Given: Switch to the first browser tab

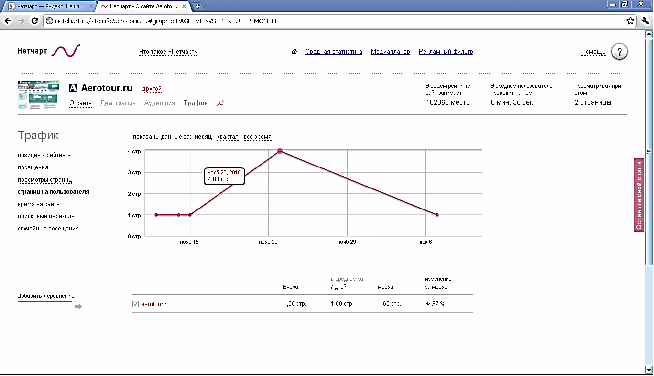Looking at the screenshot, I should point(49,6).
